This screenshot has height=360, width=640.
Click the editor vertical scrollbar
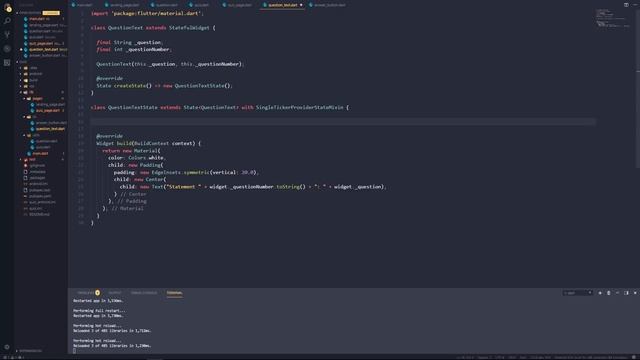(x=638, y=88)
